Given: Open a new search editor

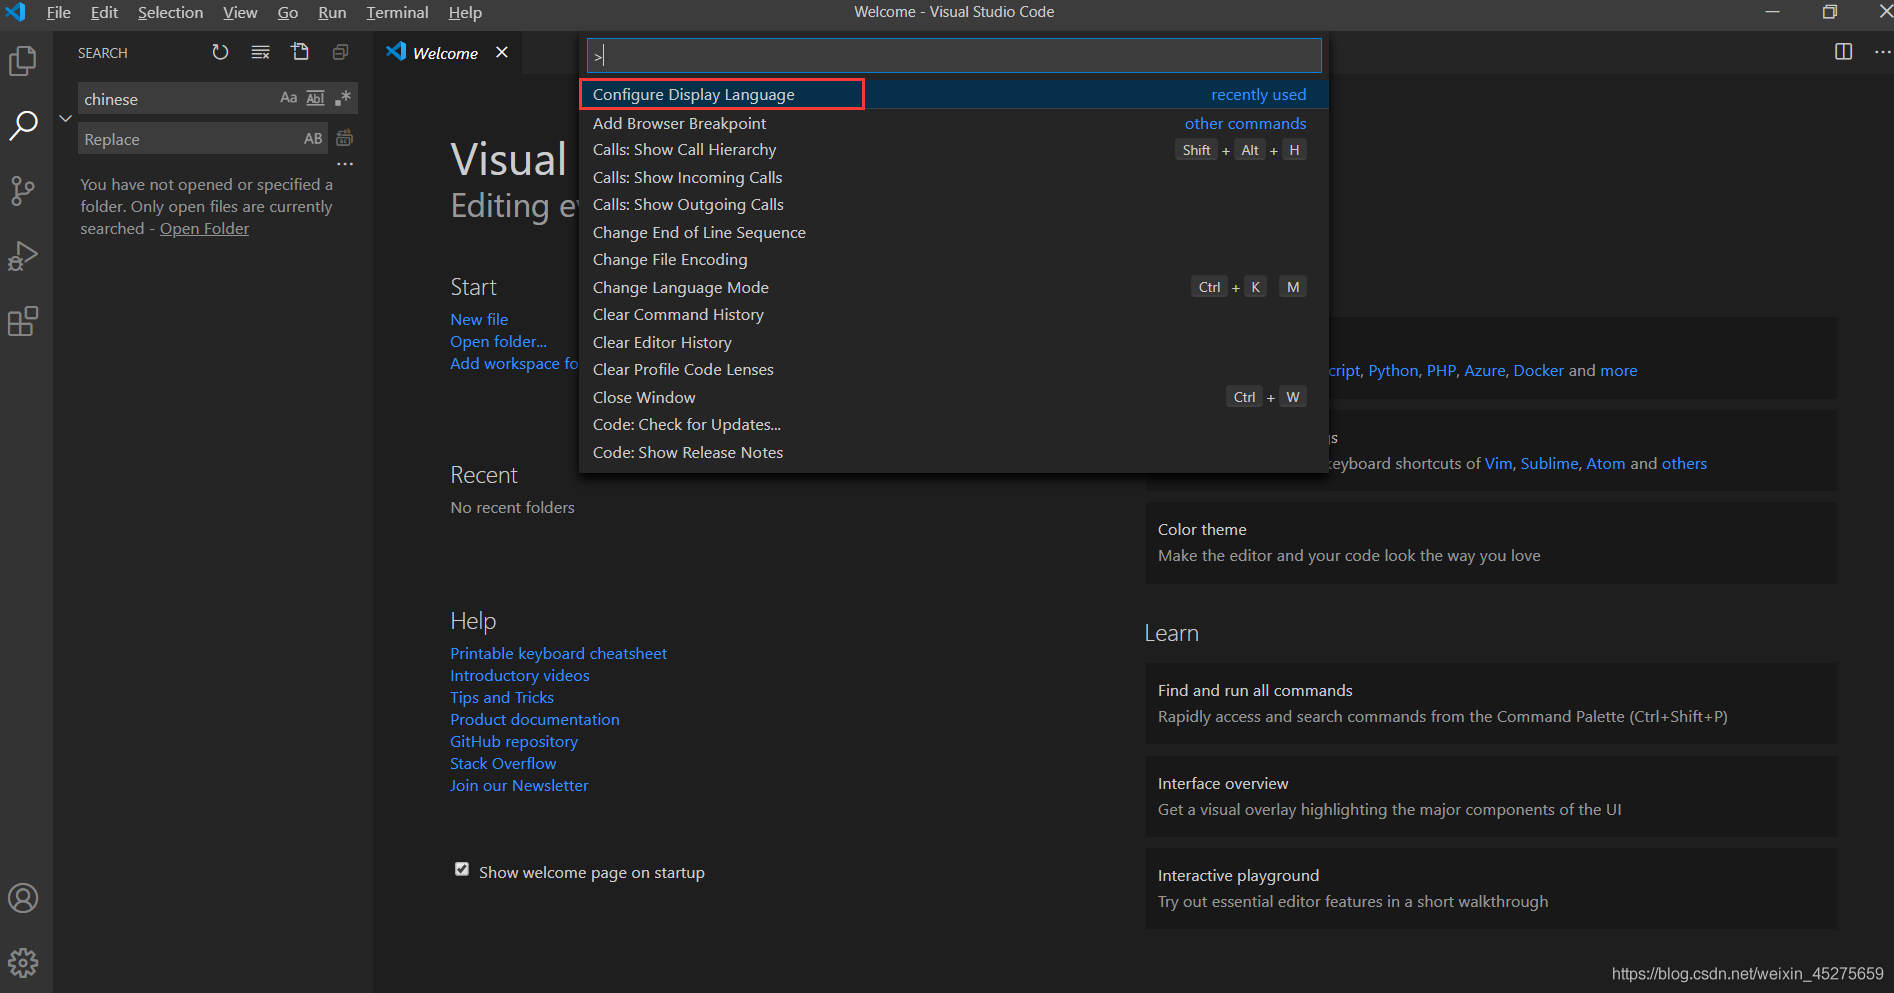Looking at the screenshot, I should point(300,52).
